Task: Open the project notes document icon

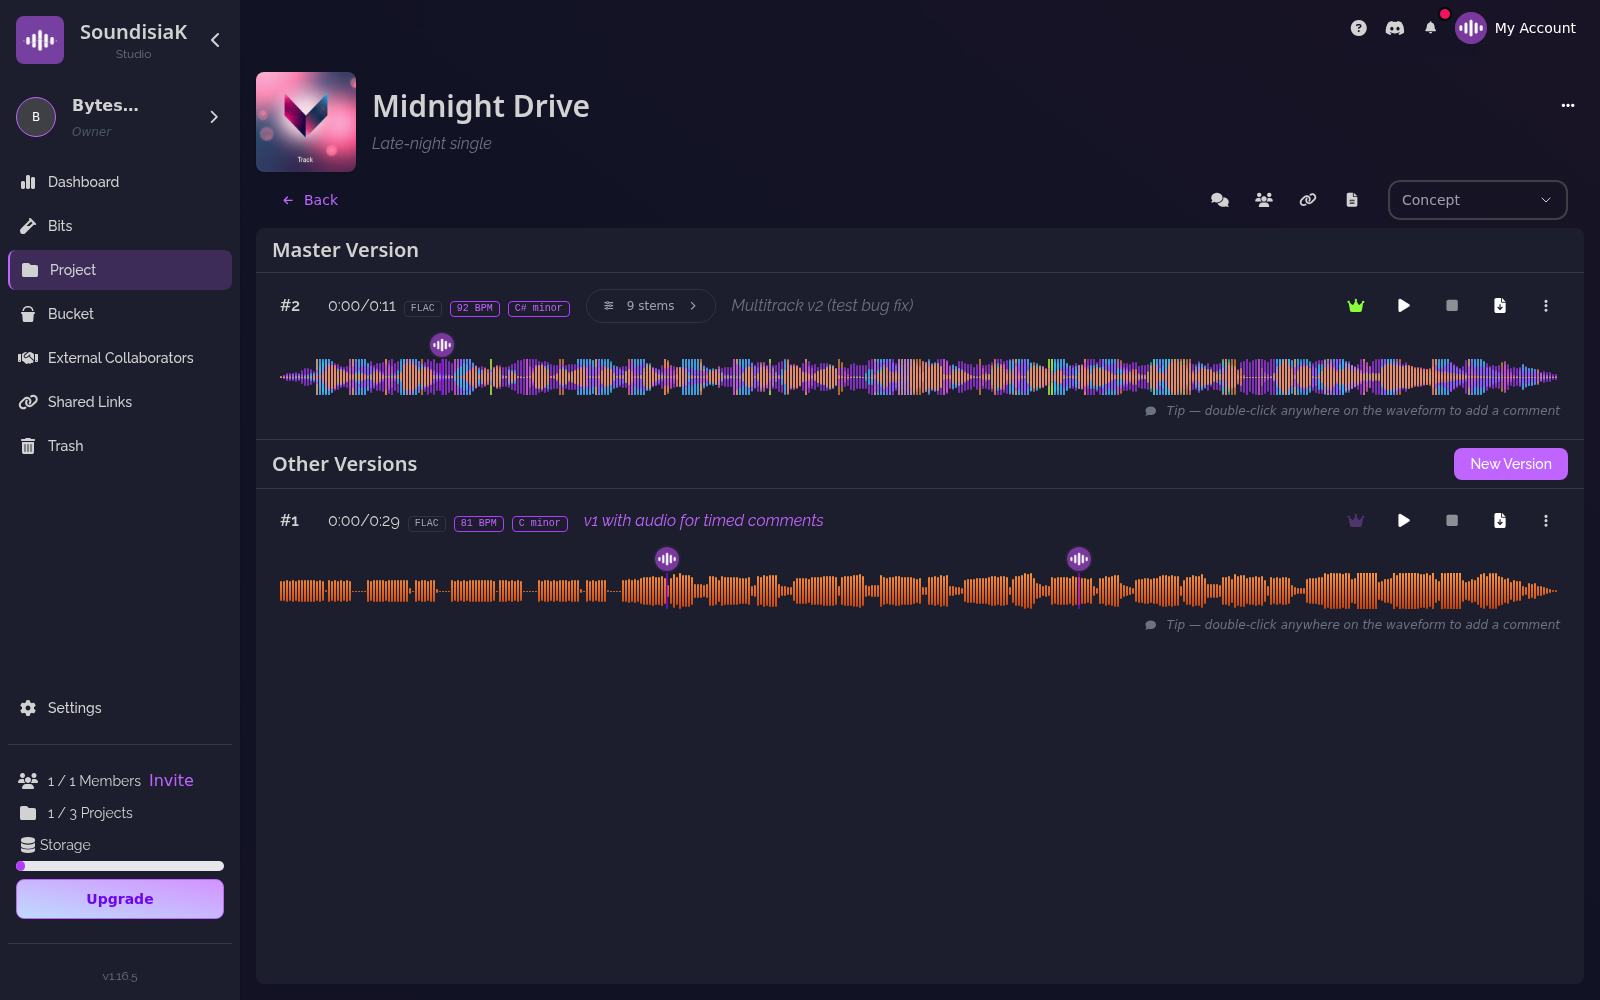Action: pos(1352,200)
